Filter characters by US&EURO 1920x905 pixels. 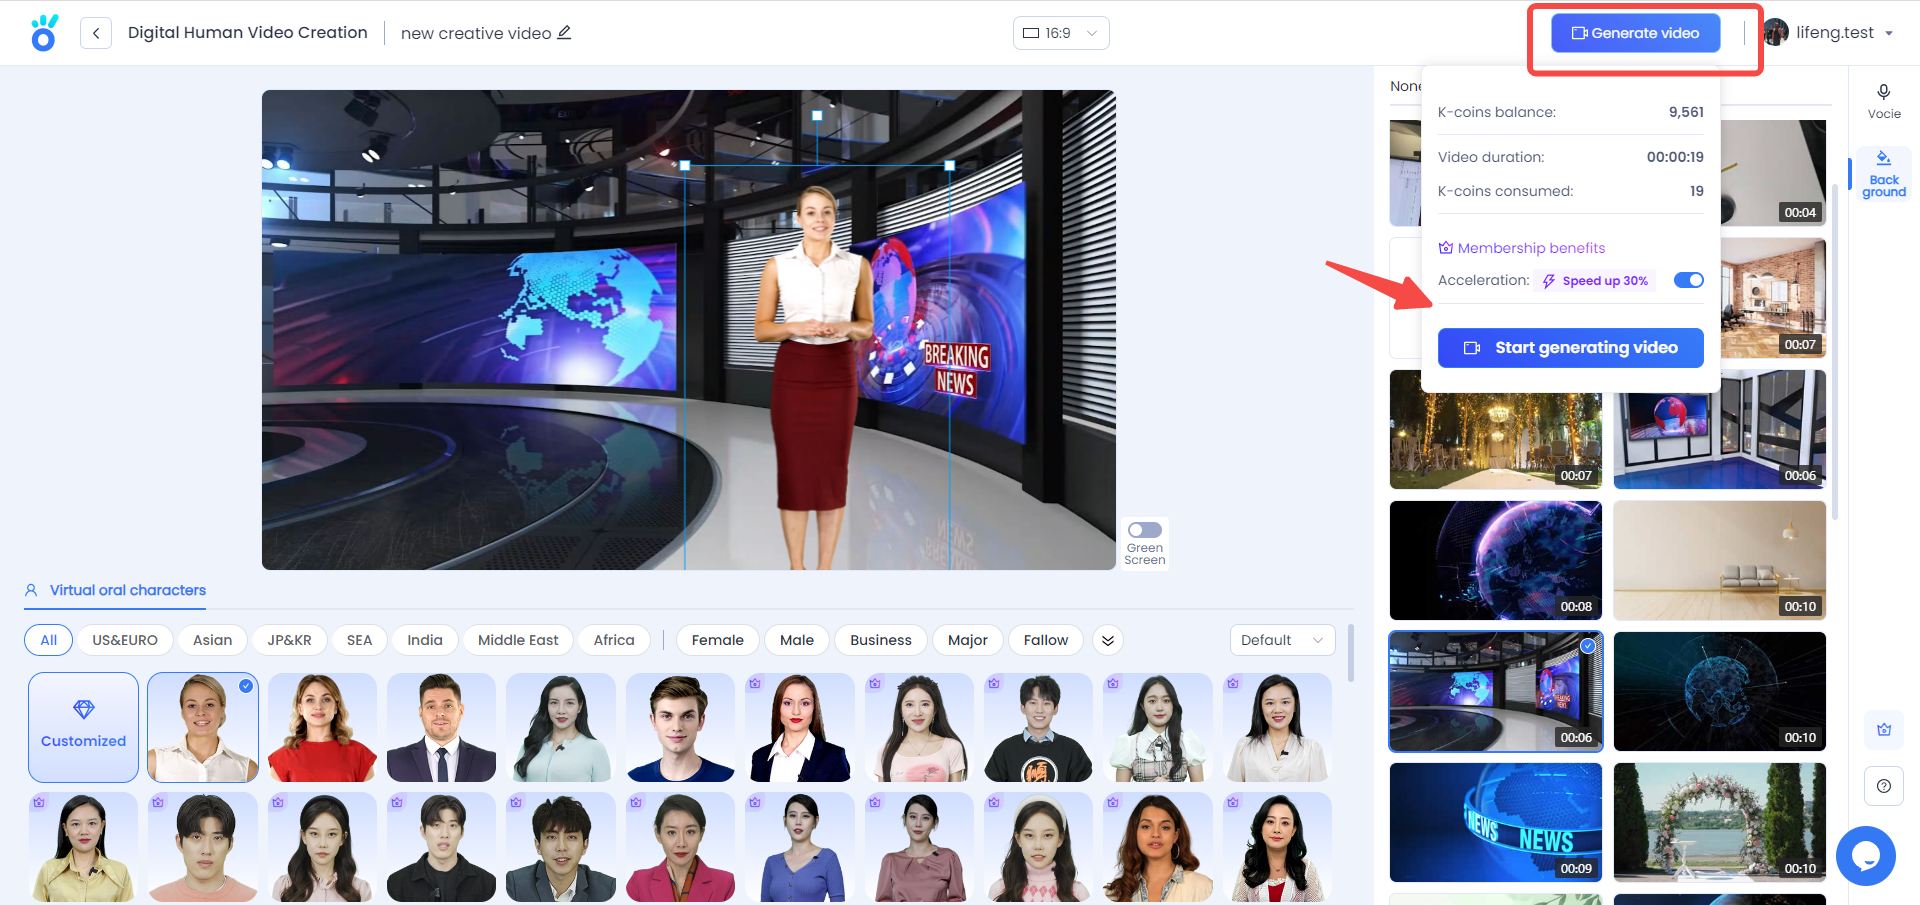coord(125,640)
